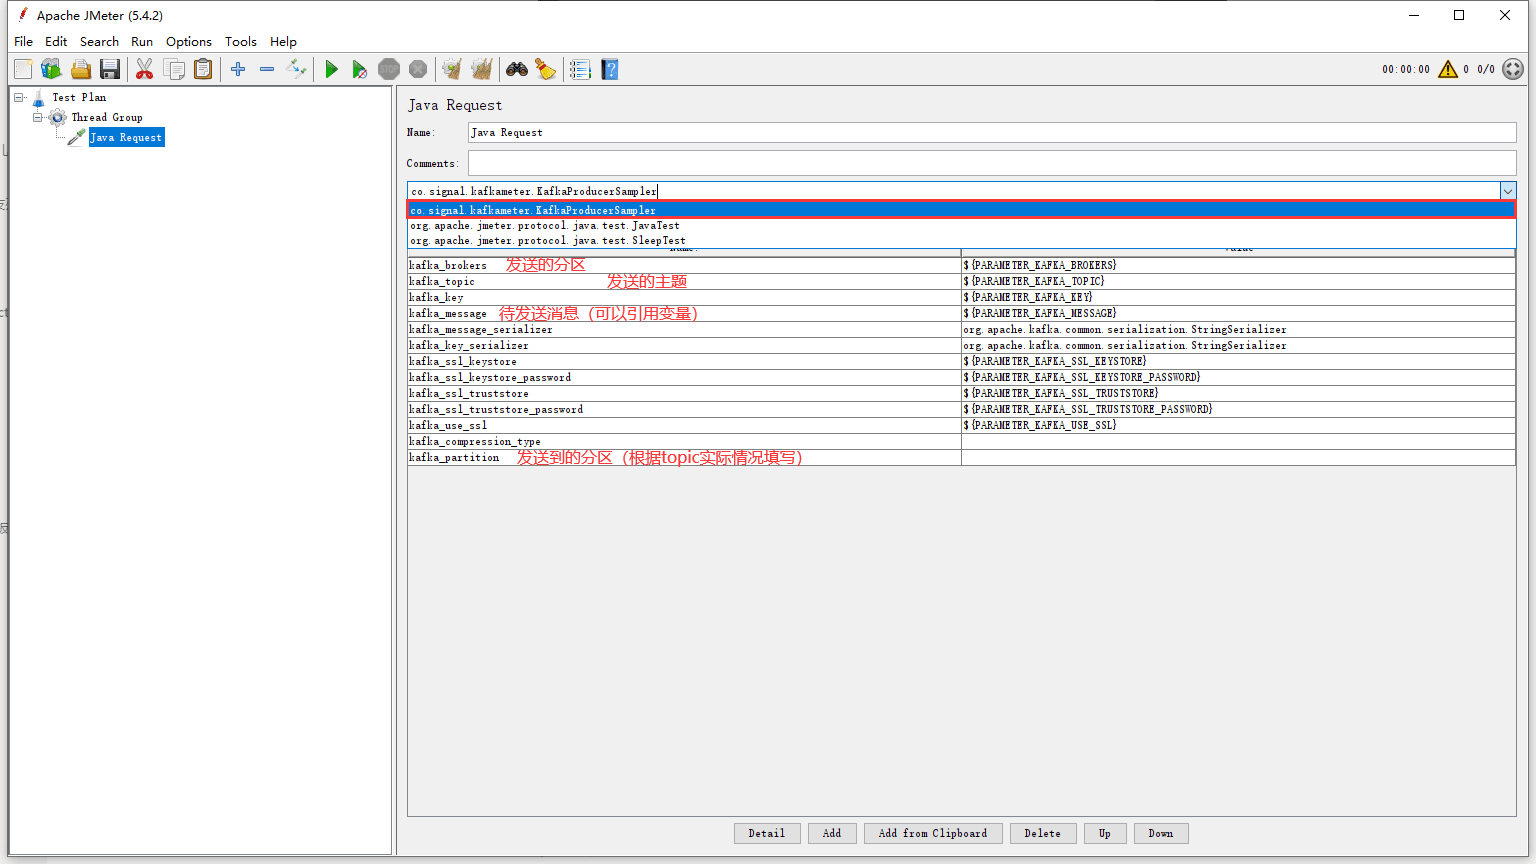This screenshot has height=864, width=1536.
Task: Select kafka_ssl_truststore name cell
Action: [684, 393]
